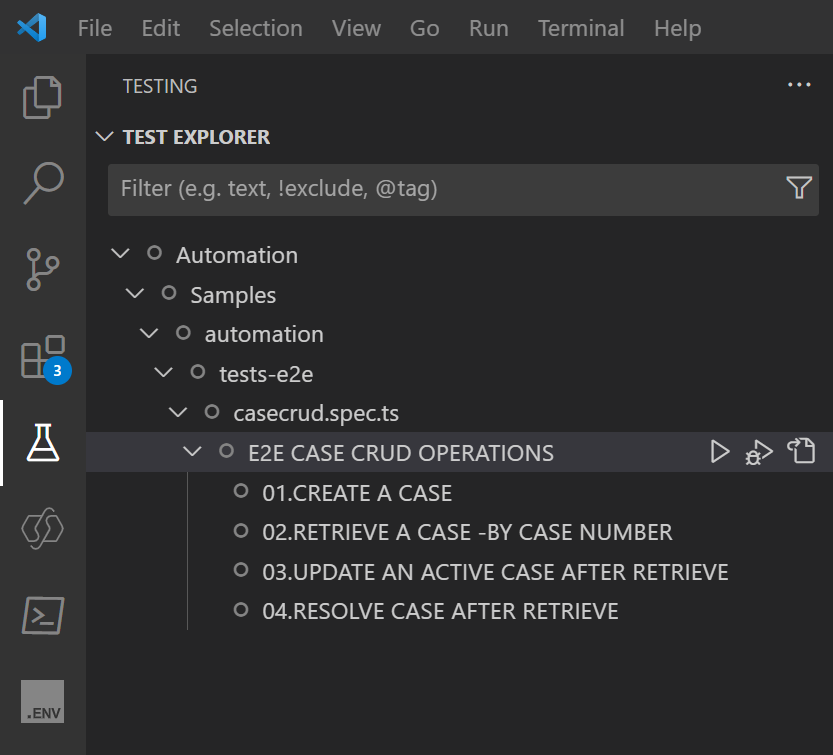833x755 pixels.
Task: Click the VS Code logo icon
Action: 32,28
